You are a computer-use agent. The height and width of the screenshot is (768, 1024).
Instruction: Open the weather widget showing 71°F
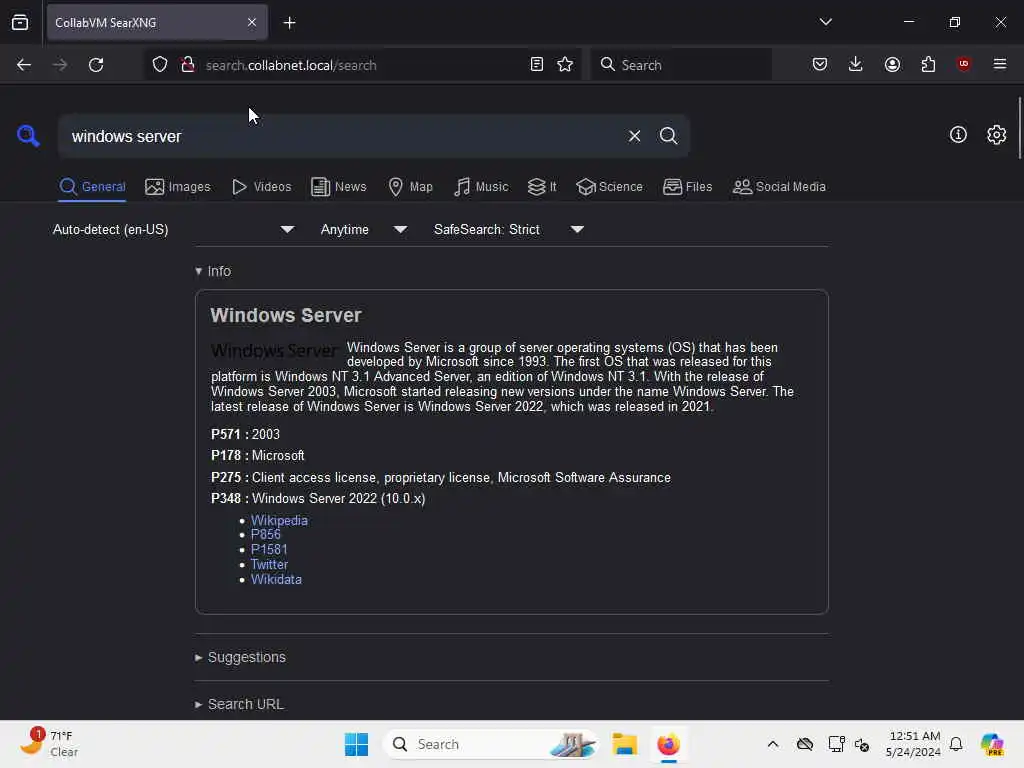click(x=49, y=743)
